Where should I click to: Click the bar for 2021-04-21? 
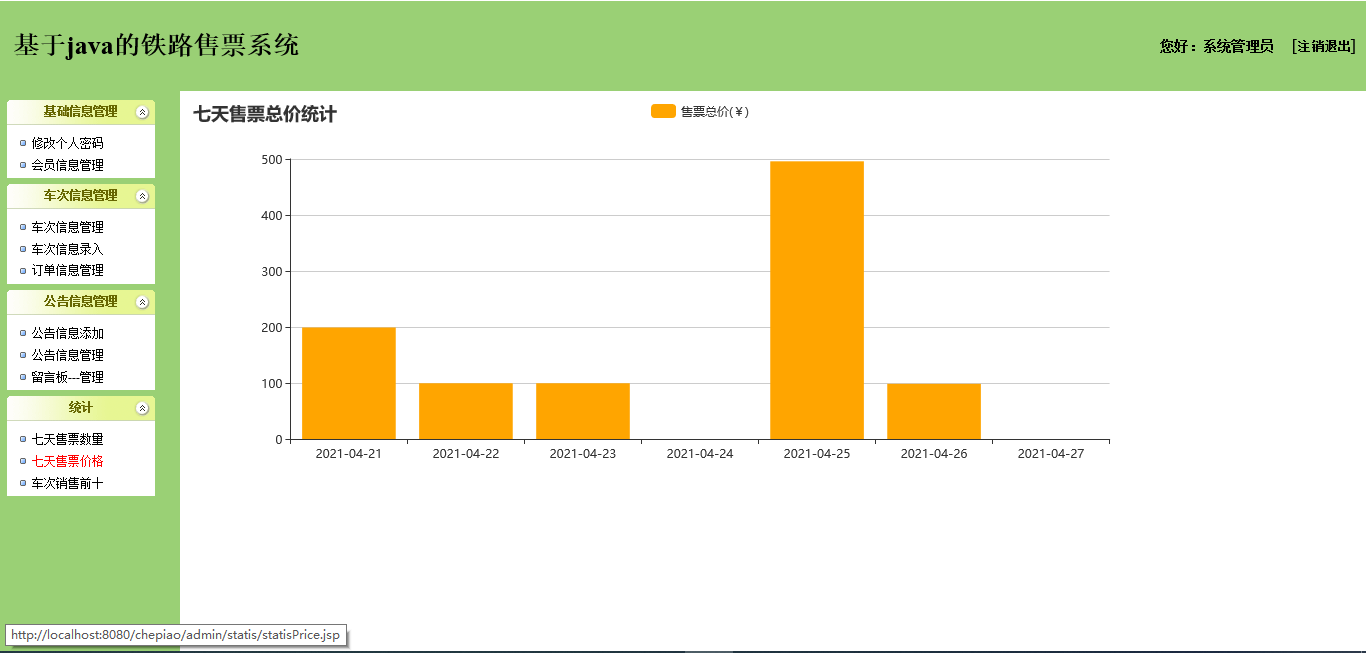(348, 383)
